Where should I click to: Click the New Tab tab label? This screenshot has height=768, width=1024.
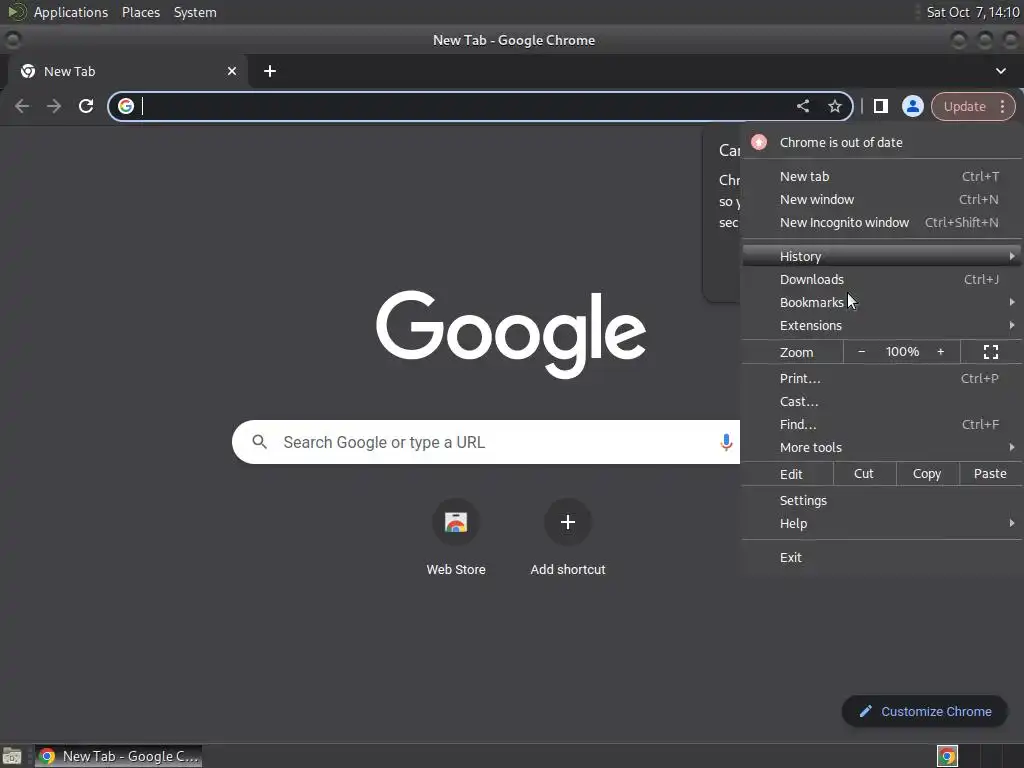point(69,71)
